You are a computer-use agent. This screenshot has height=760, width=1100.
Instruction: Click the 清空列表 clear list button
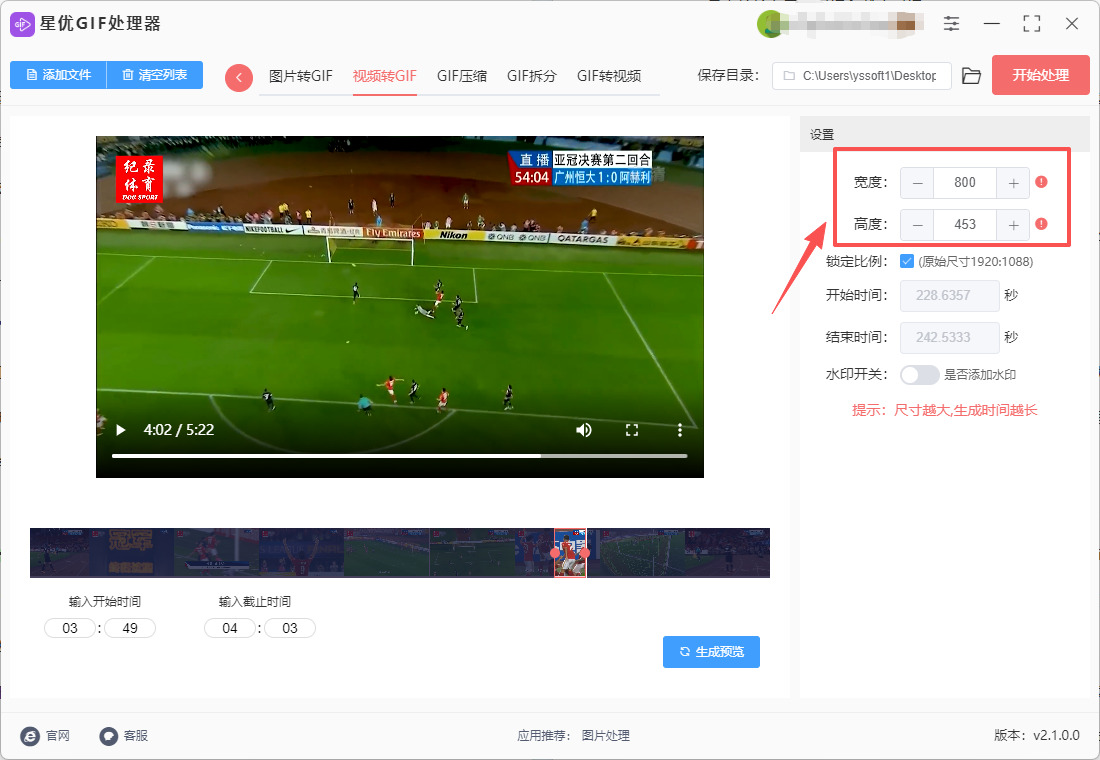coord(154,75)
